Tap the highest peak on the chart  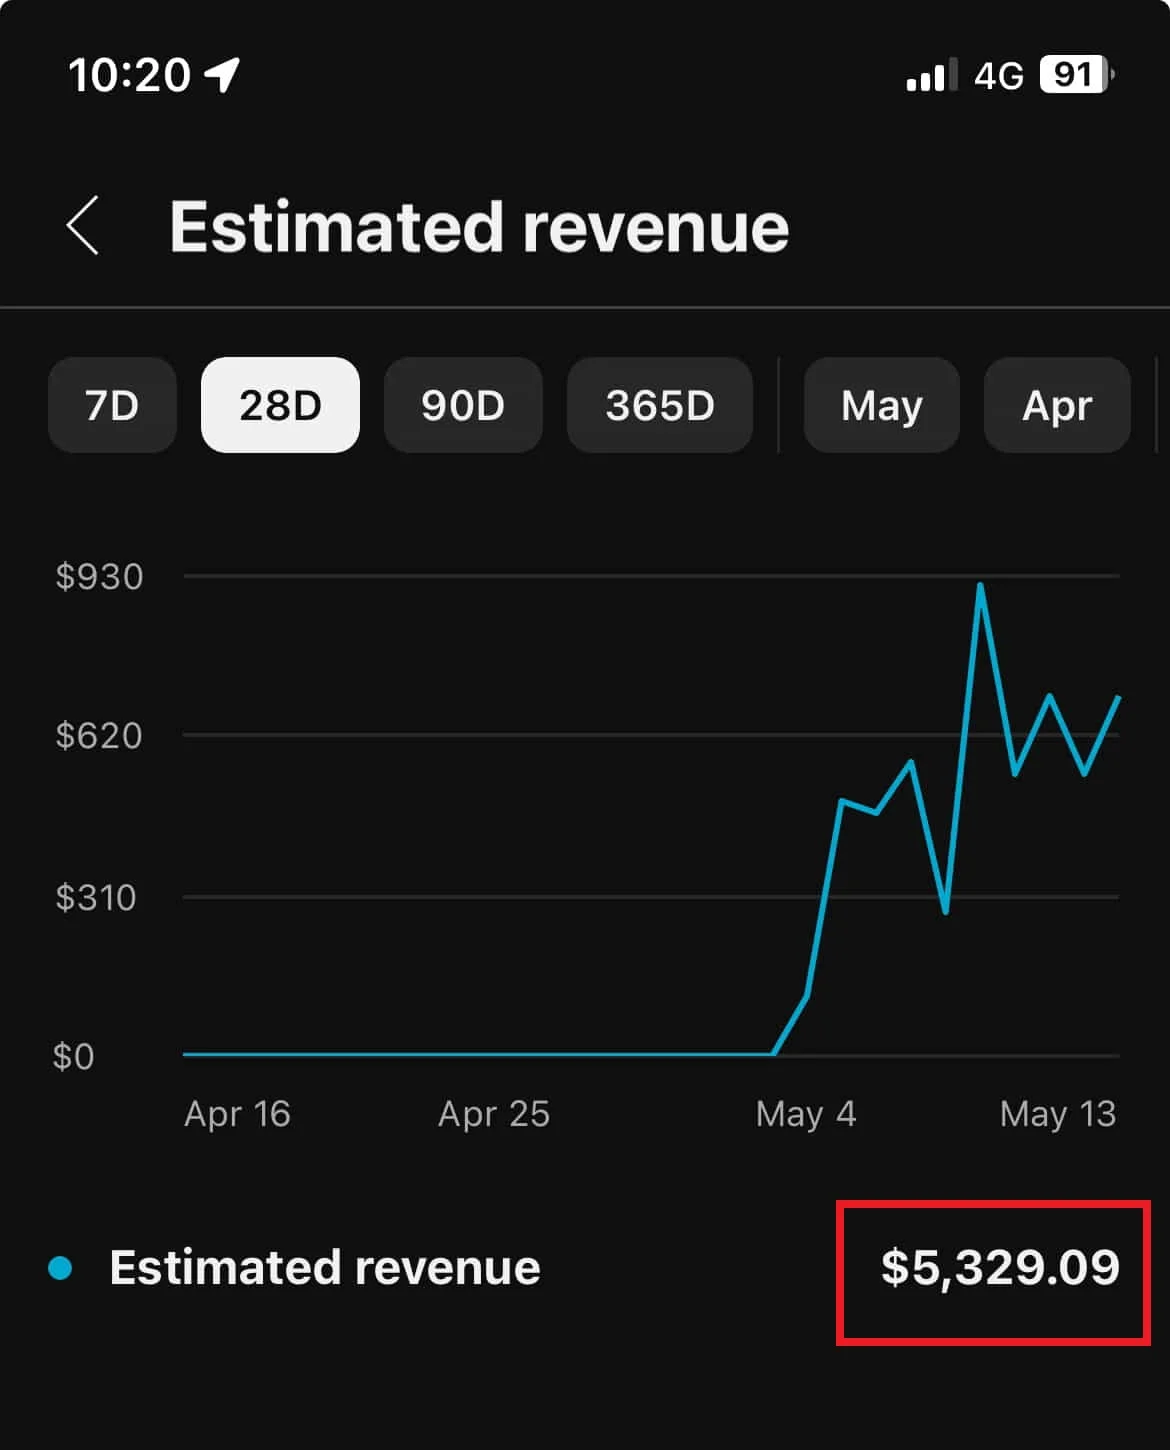[x=980, y=586]
